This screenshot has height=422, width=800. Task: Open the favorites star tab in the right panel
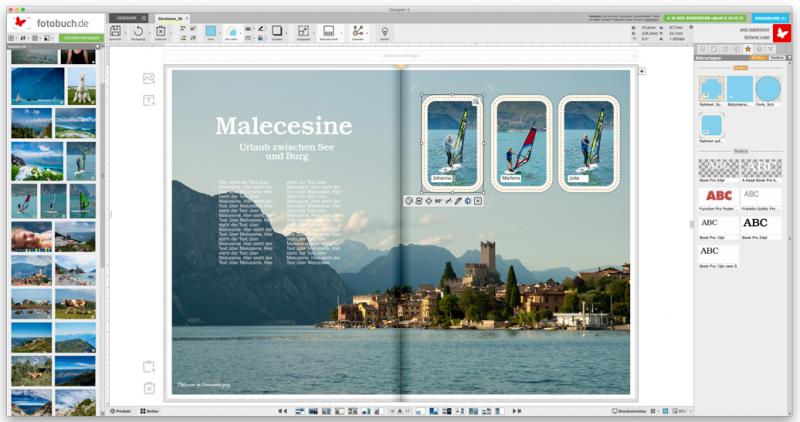point(746,48)
